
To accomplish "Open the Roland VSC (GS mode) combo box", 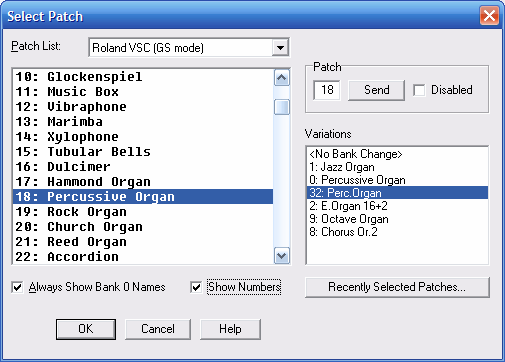I will pyautogui.click(x=189, y=48).
